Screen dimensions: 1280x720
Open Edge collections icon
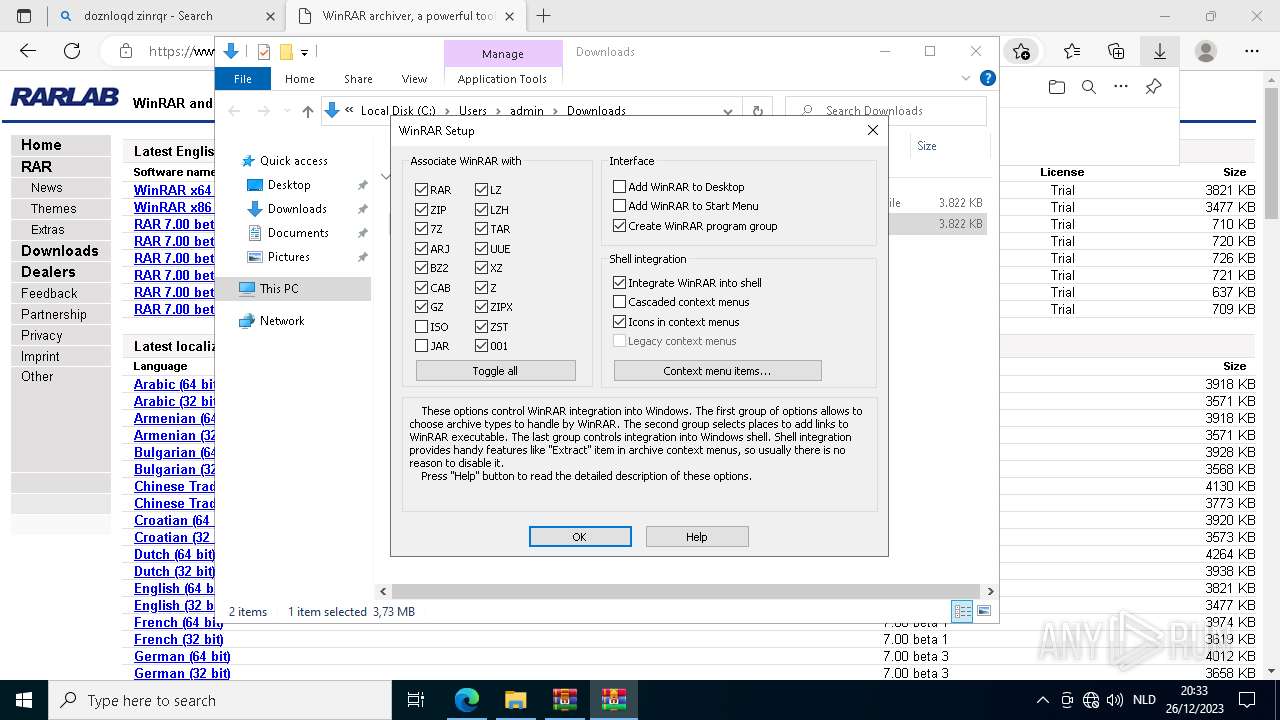[1116, 51]
